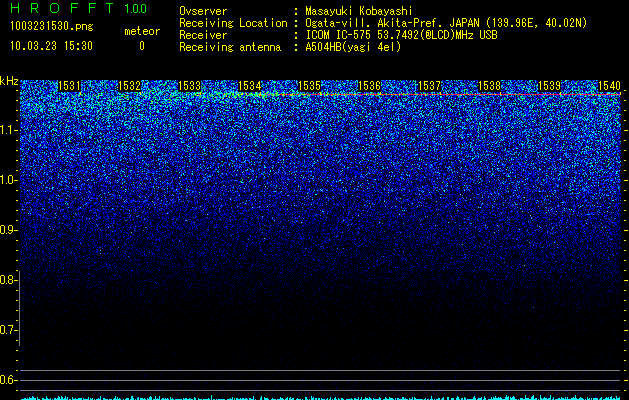Click the cyan signal level trace at bottom
This screenshot has height=400, width=629.
pos(321,398)
